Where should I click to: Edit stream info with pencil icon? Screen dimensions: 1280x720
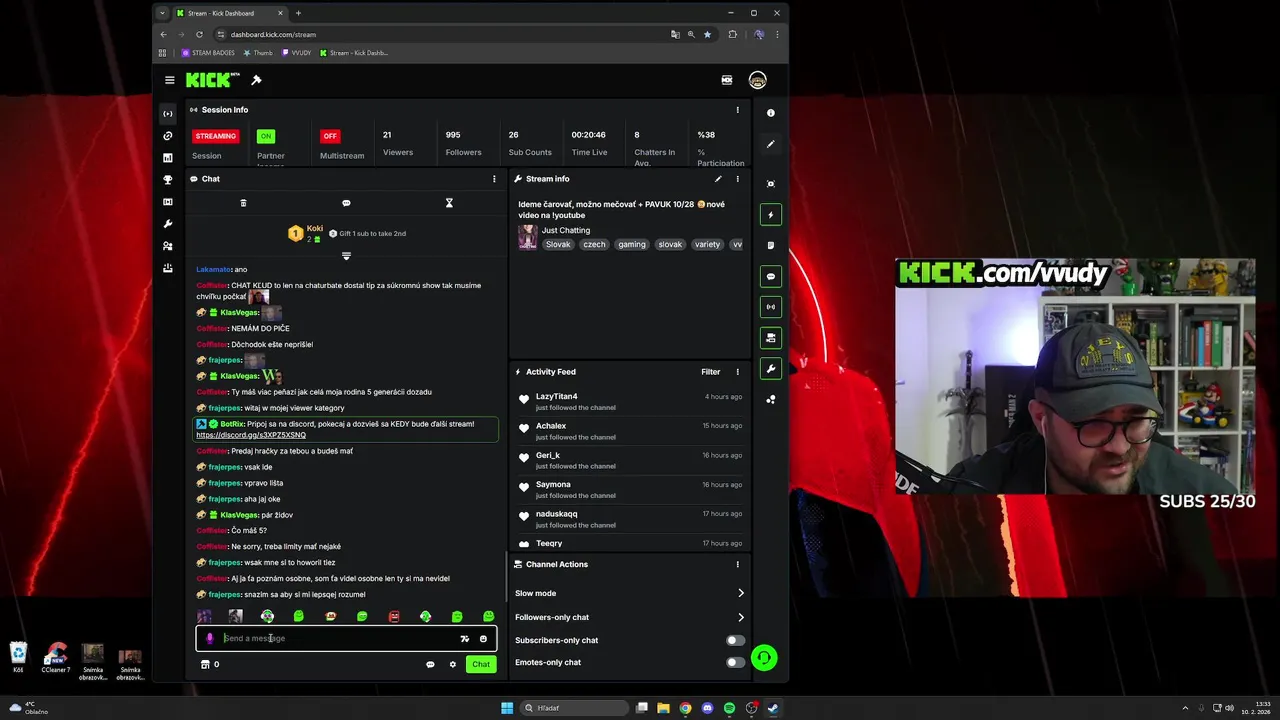pyautogui.click(x=718, y=179)
